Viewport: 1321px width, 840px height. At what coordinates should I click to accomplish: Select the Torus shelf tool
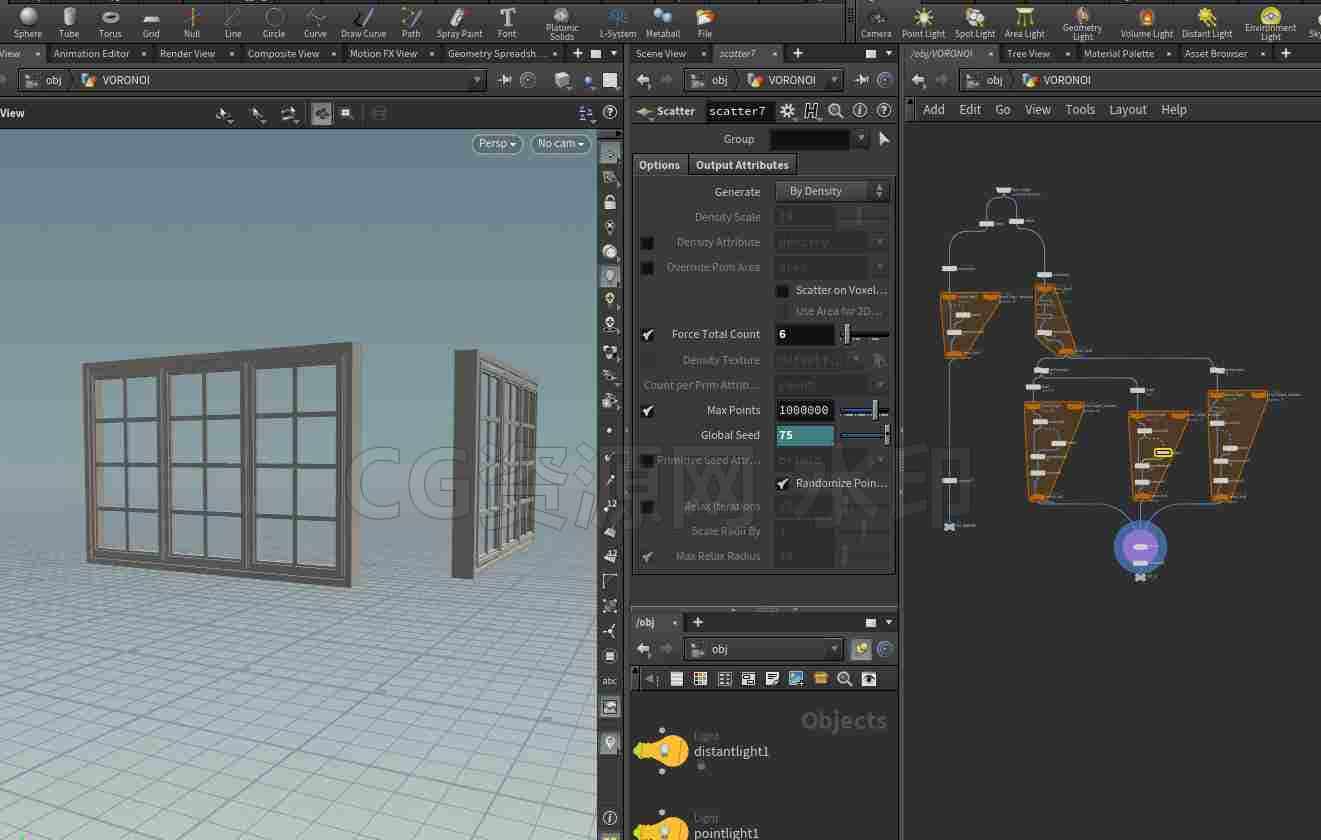(x=110, y=22)
